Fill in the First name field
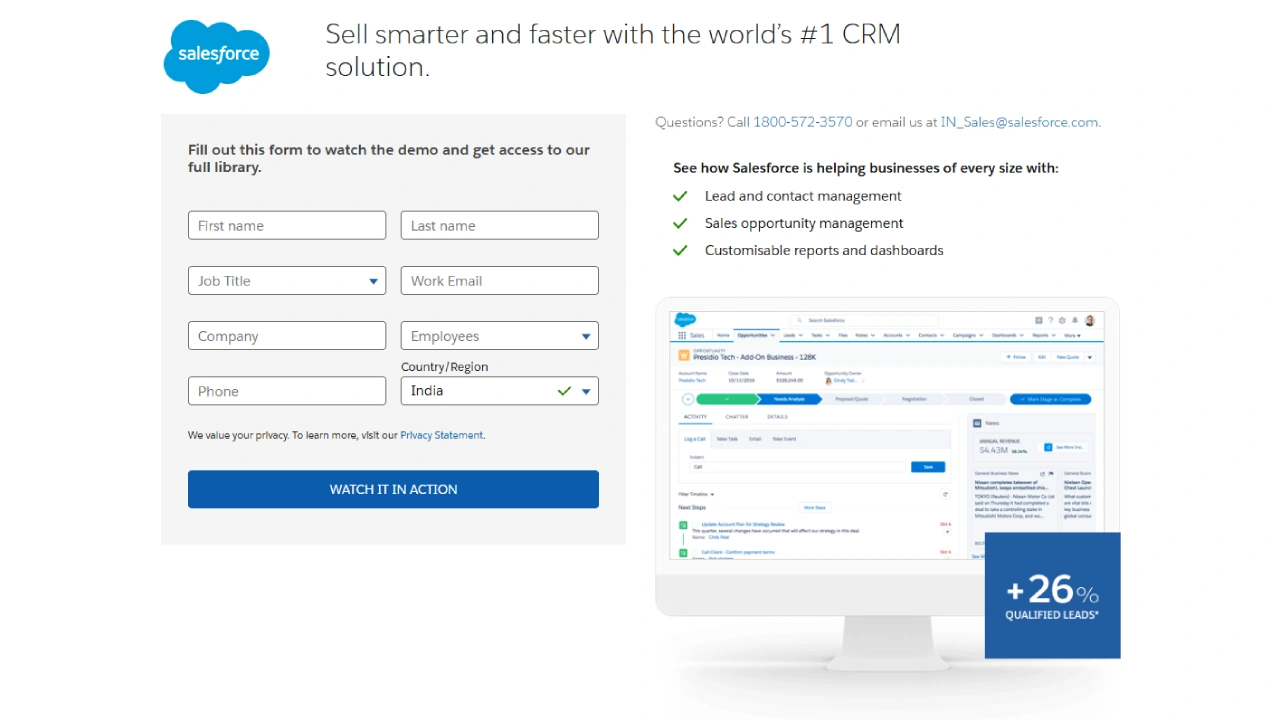The width and height of the screenshot is (1280, 720). 287,225
